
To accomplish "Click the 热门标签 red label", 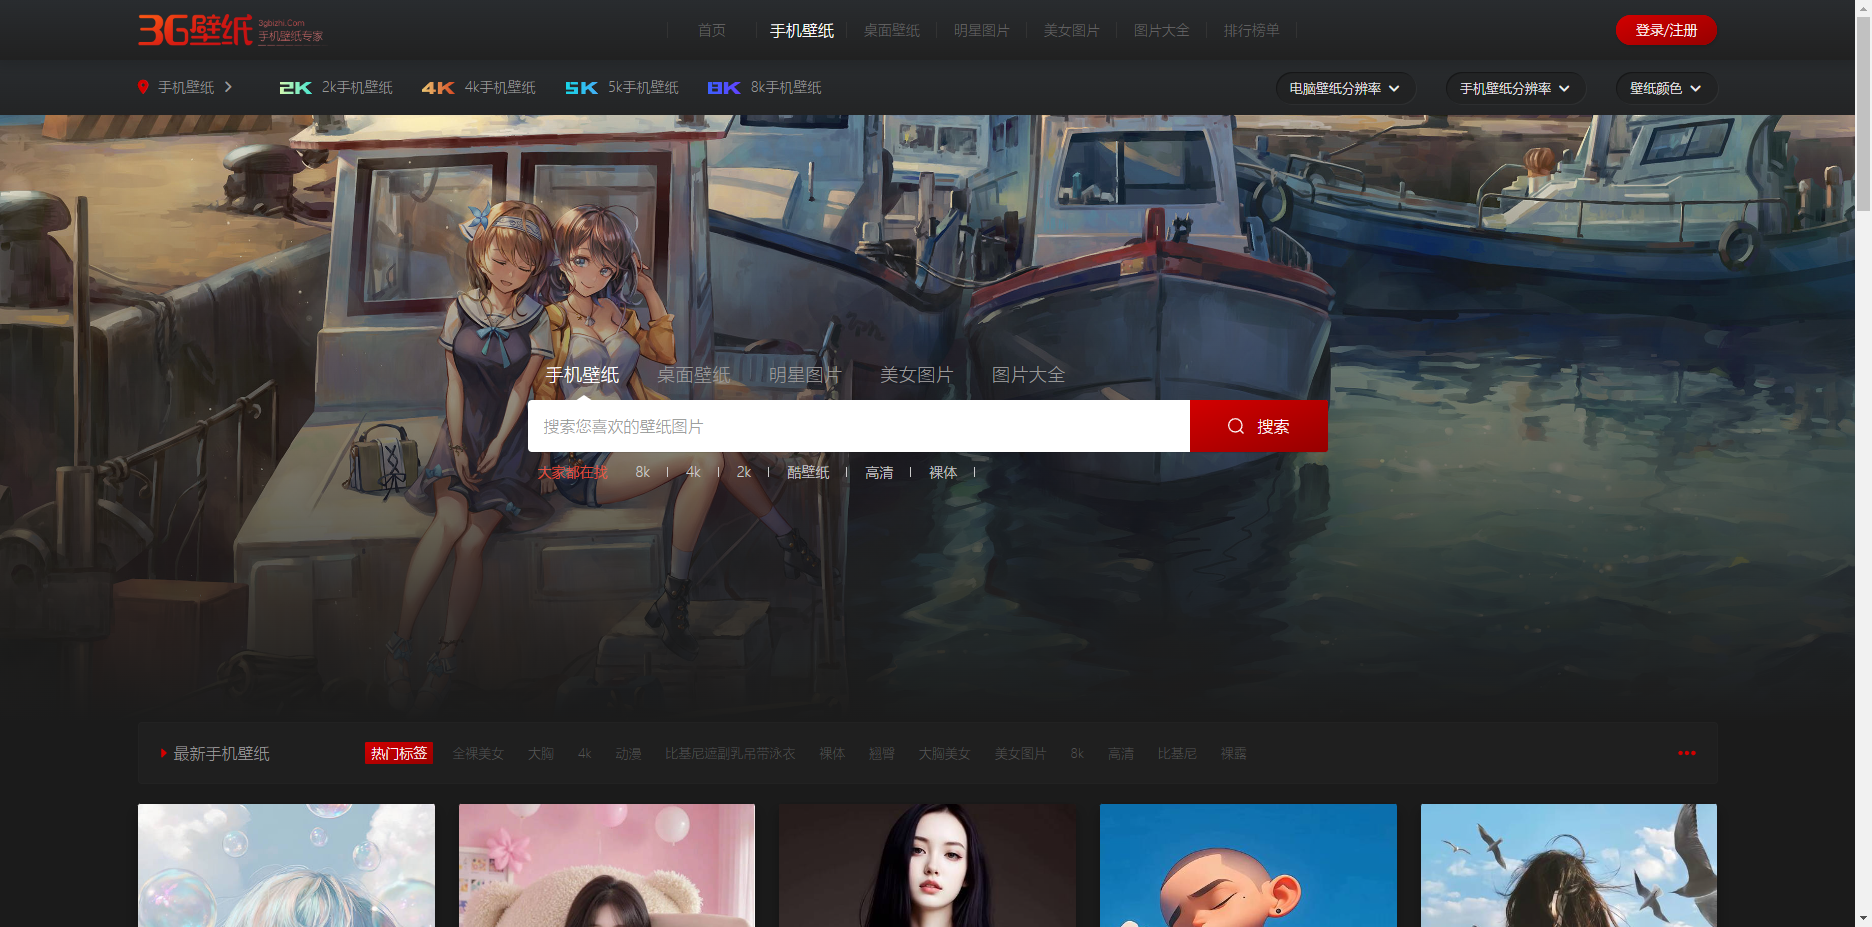I will point(399,753).
